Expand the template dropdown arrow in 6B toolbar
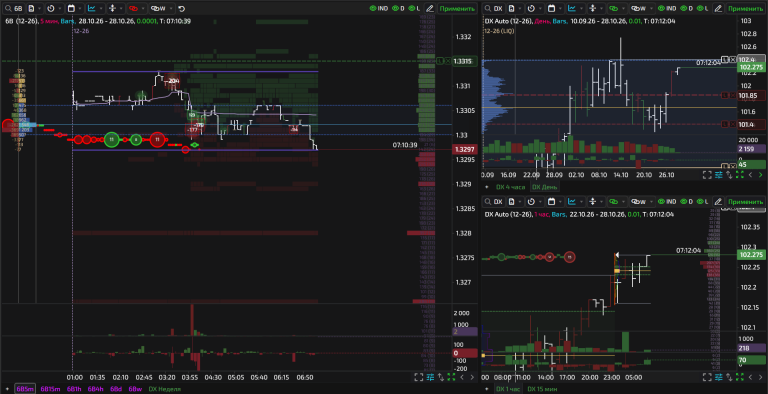This screenshot has width=768, height=394. [x=39, y=8]
